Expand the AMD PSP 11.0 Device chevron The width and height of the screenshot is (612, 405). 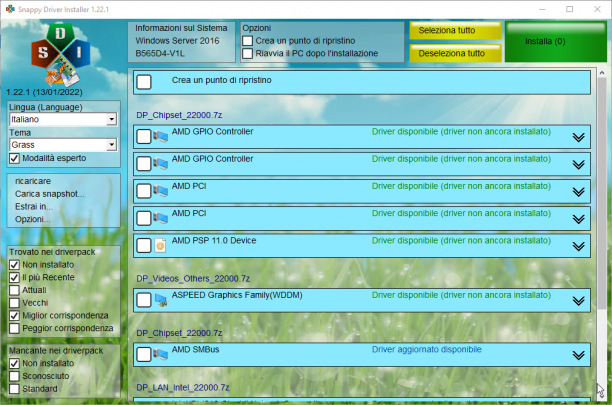coord(578,246)
